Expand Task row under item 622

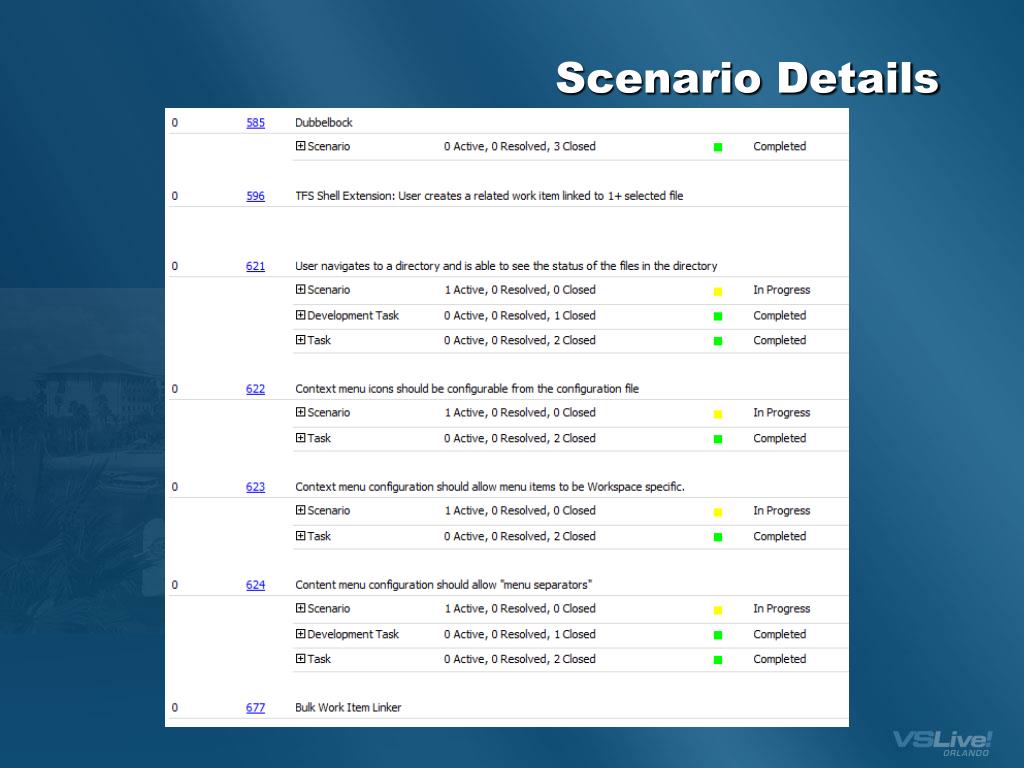click(x=300, y=438)
